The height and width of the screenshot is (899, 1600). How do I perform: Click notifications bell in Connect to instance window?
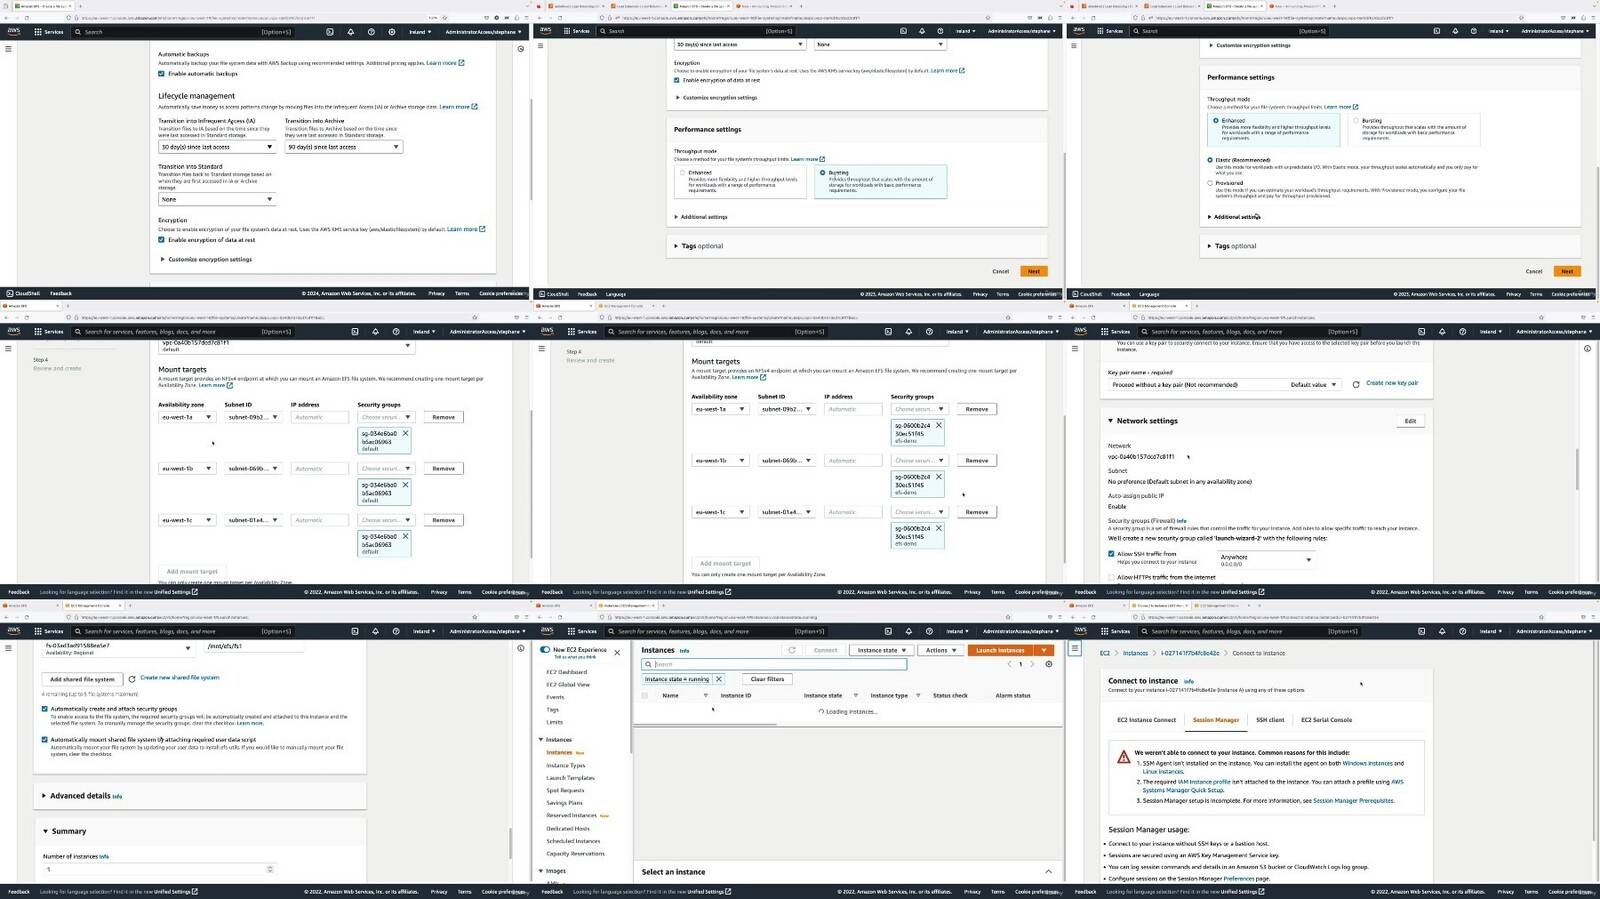1442,631
